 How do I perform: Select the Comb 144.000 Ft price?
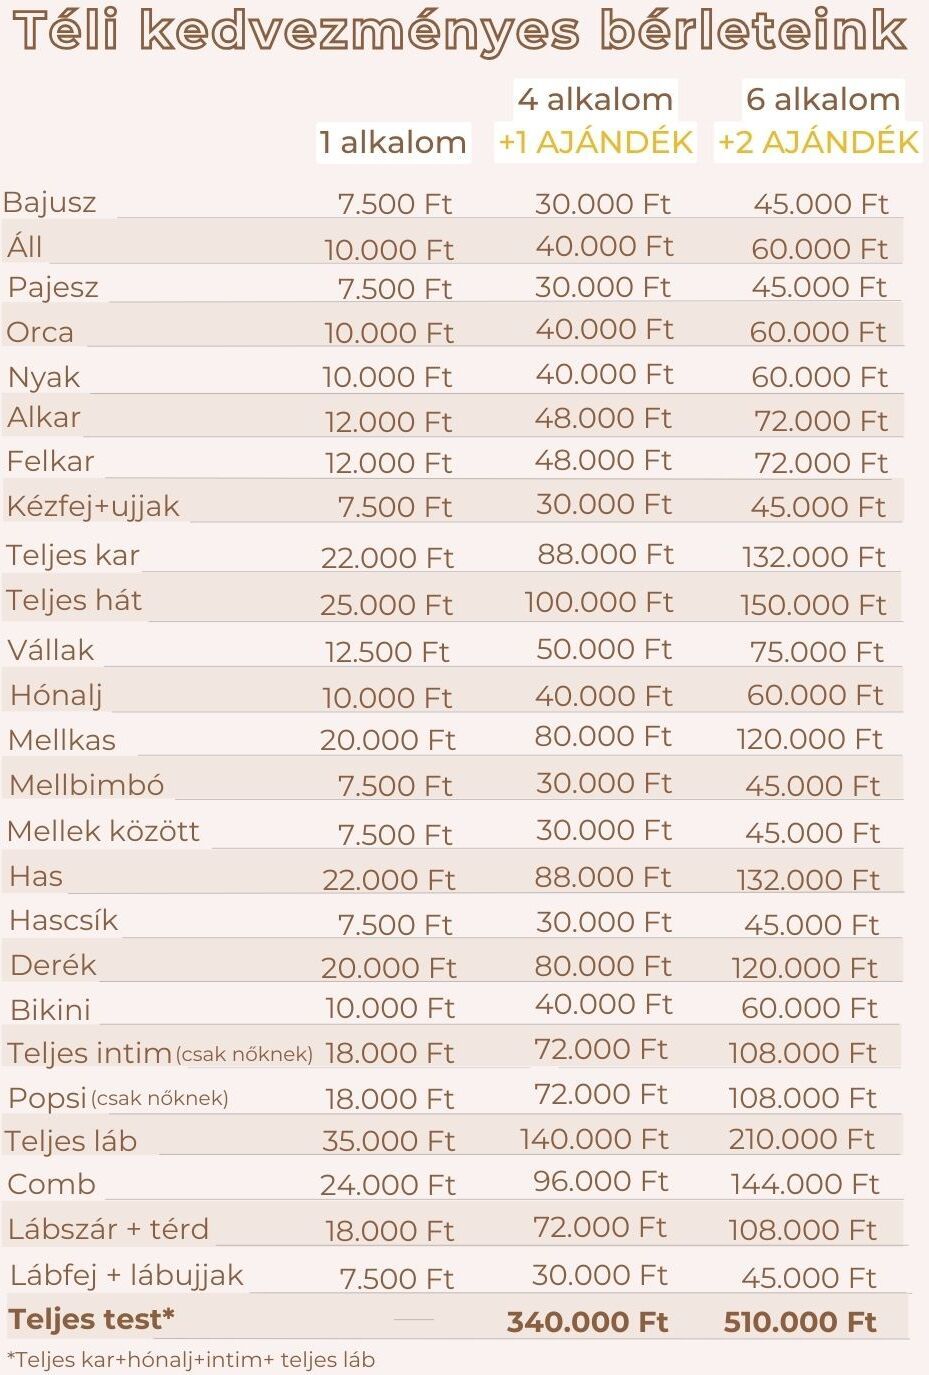tap(805, 1184)
